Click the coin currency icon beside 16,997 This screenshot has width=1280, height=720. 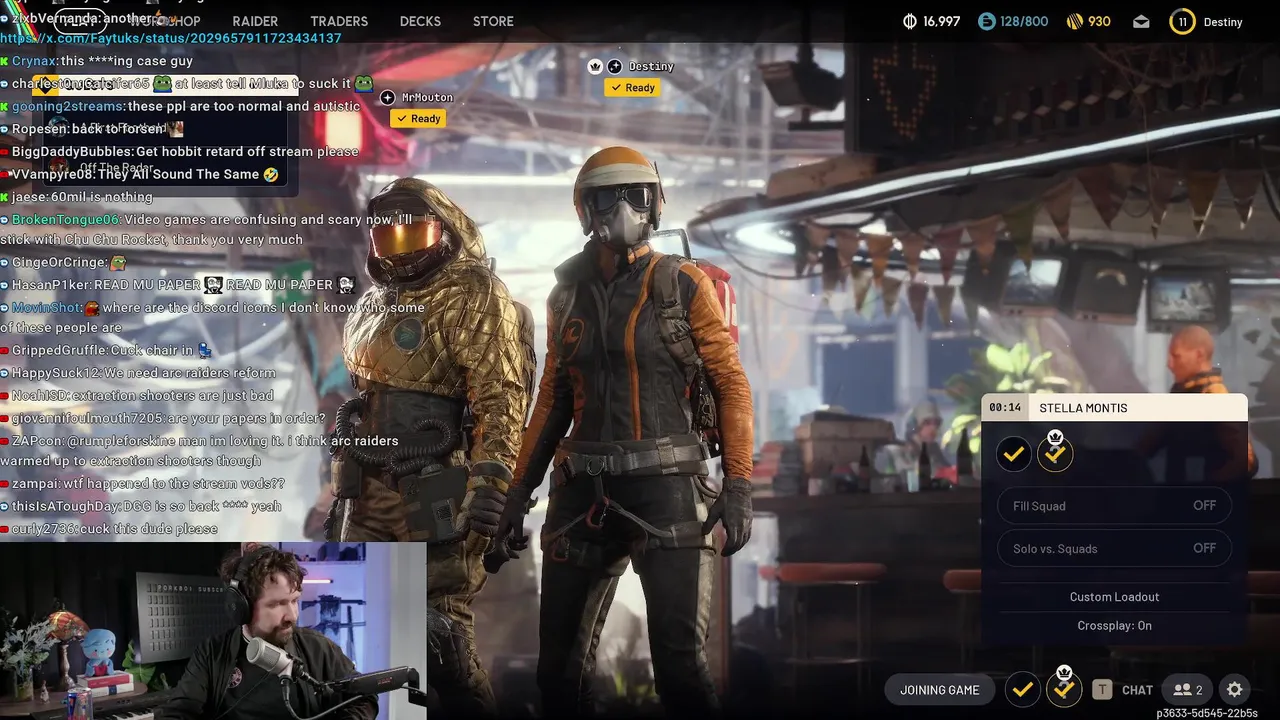coord(909,21)
